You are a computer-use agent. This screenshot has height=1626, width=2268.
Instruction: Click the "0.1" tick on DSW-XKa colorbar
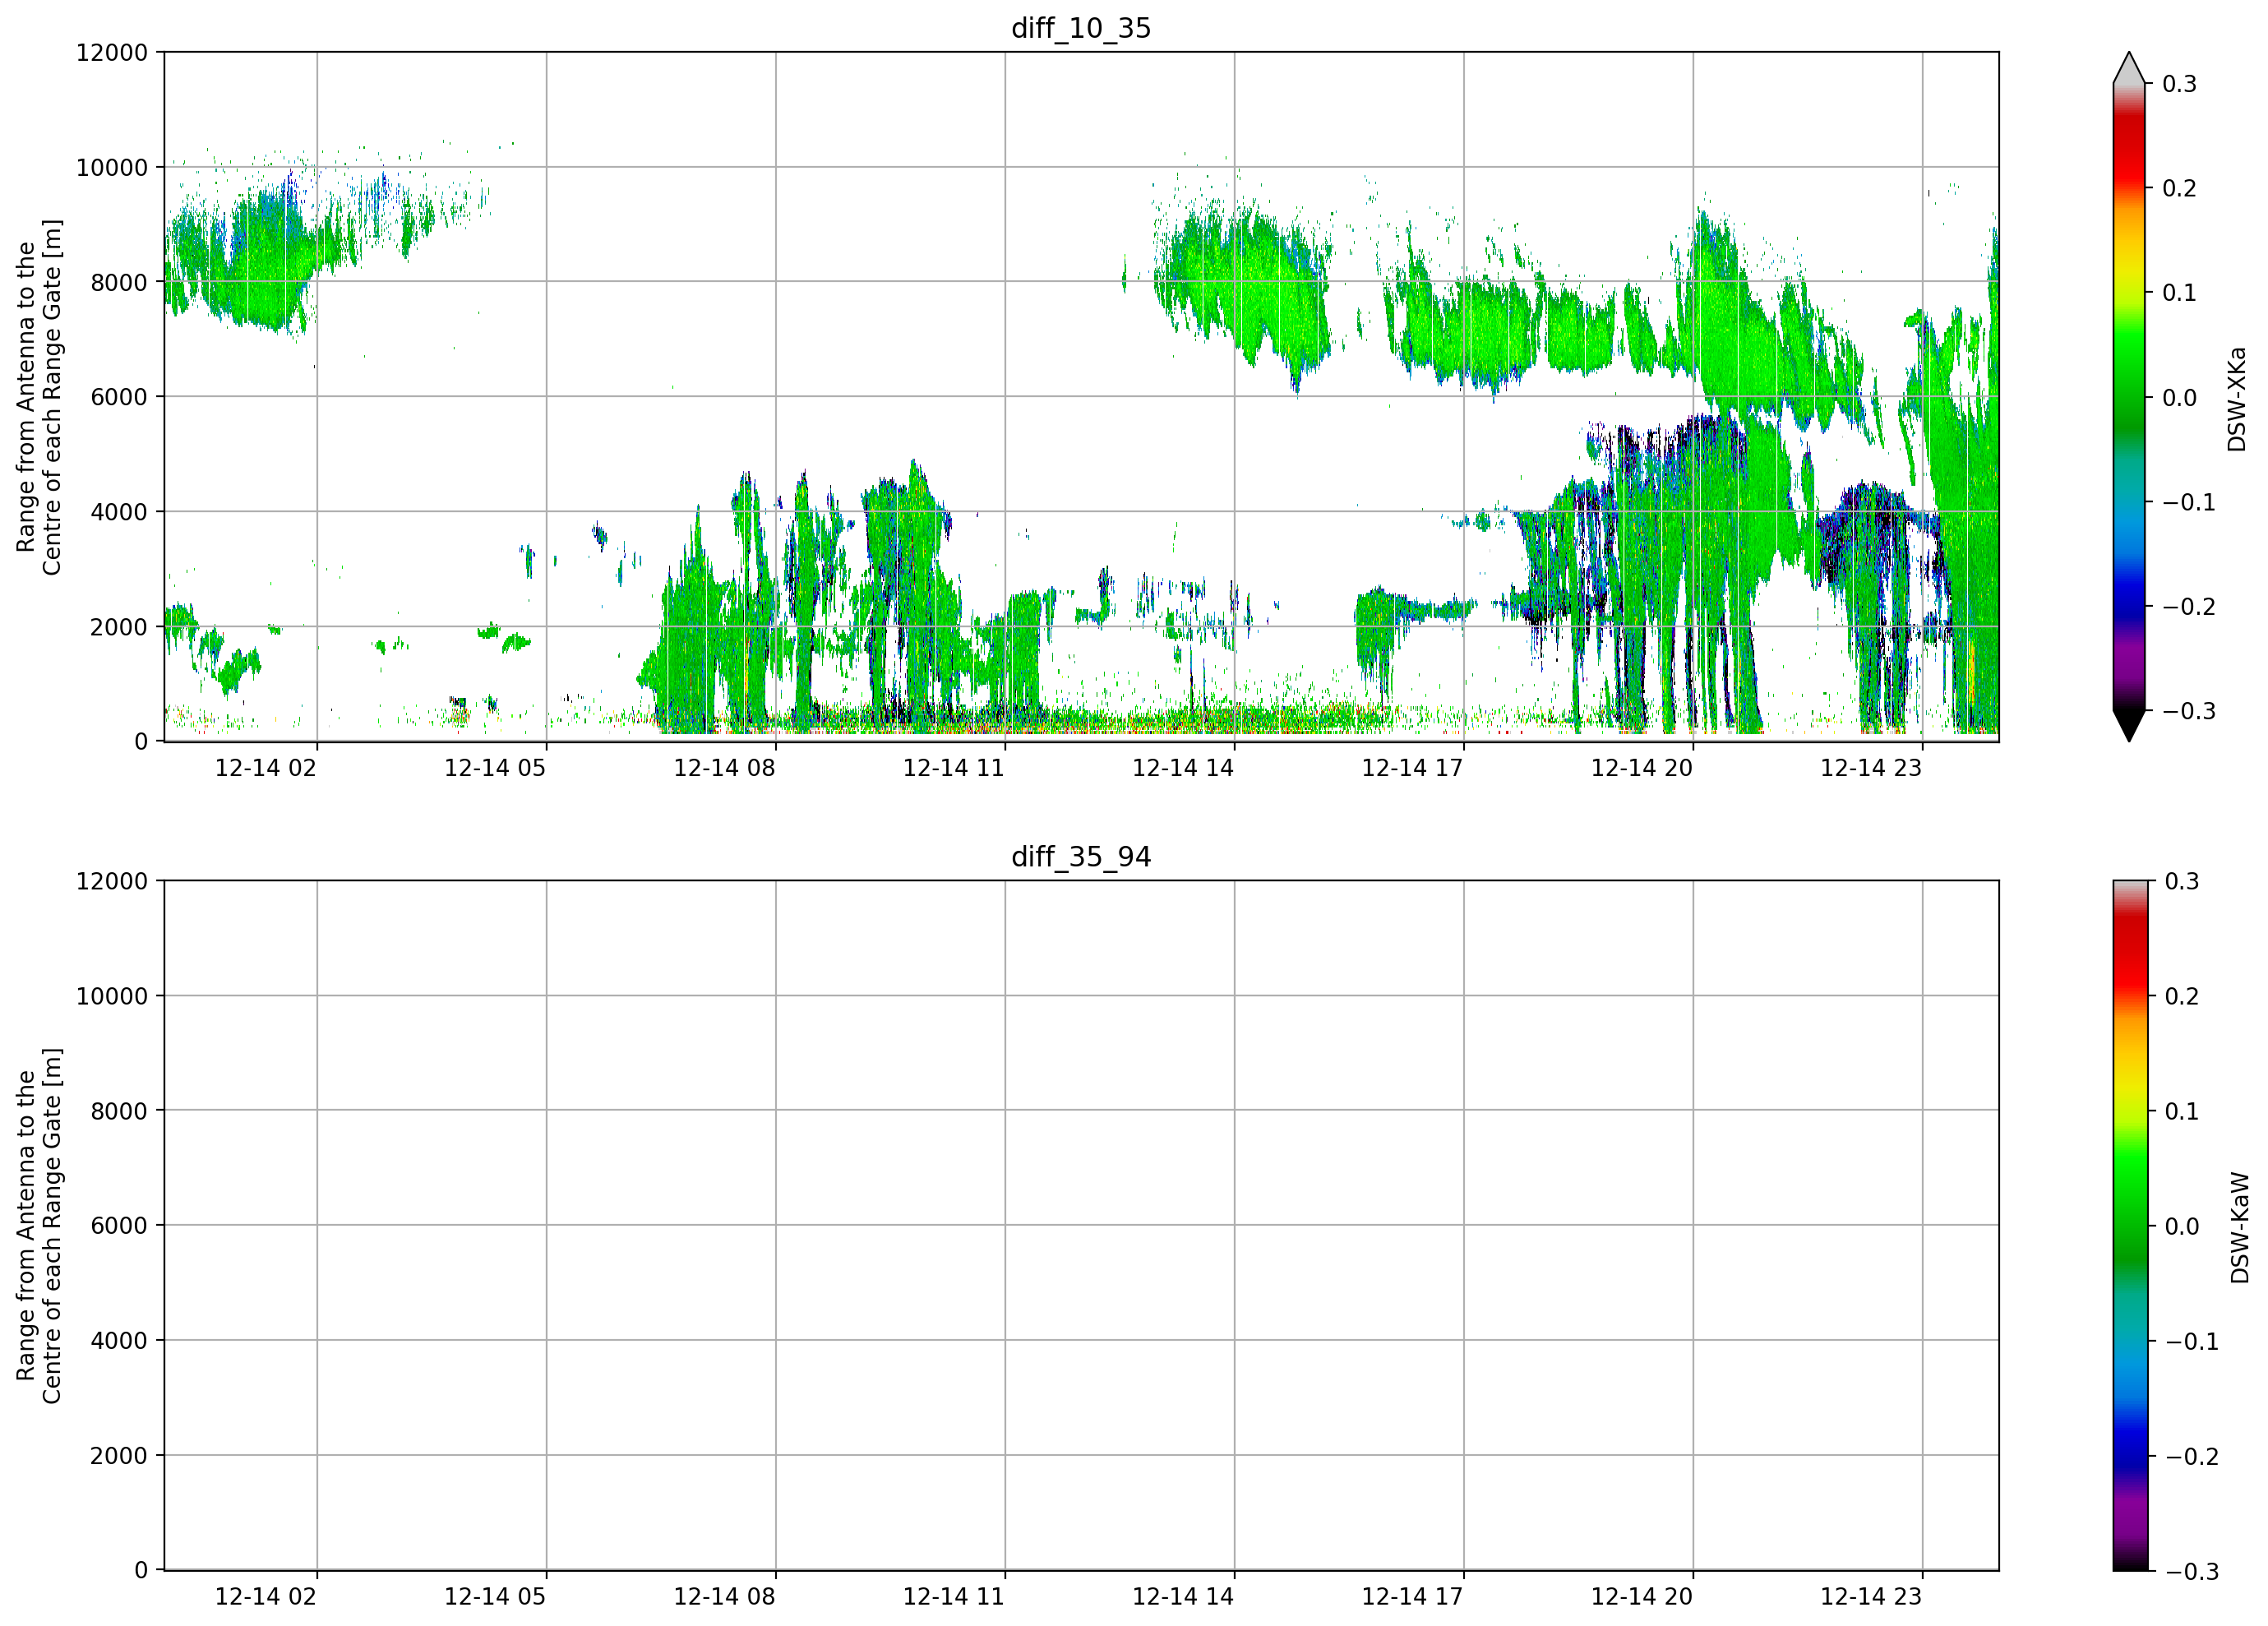click(2179, 293)
